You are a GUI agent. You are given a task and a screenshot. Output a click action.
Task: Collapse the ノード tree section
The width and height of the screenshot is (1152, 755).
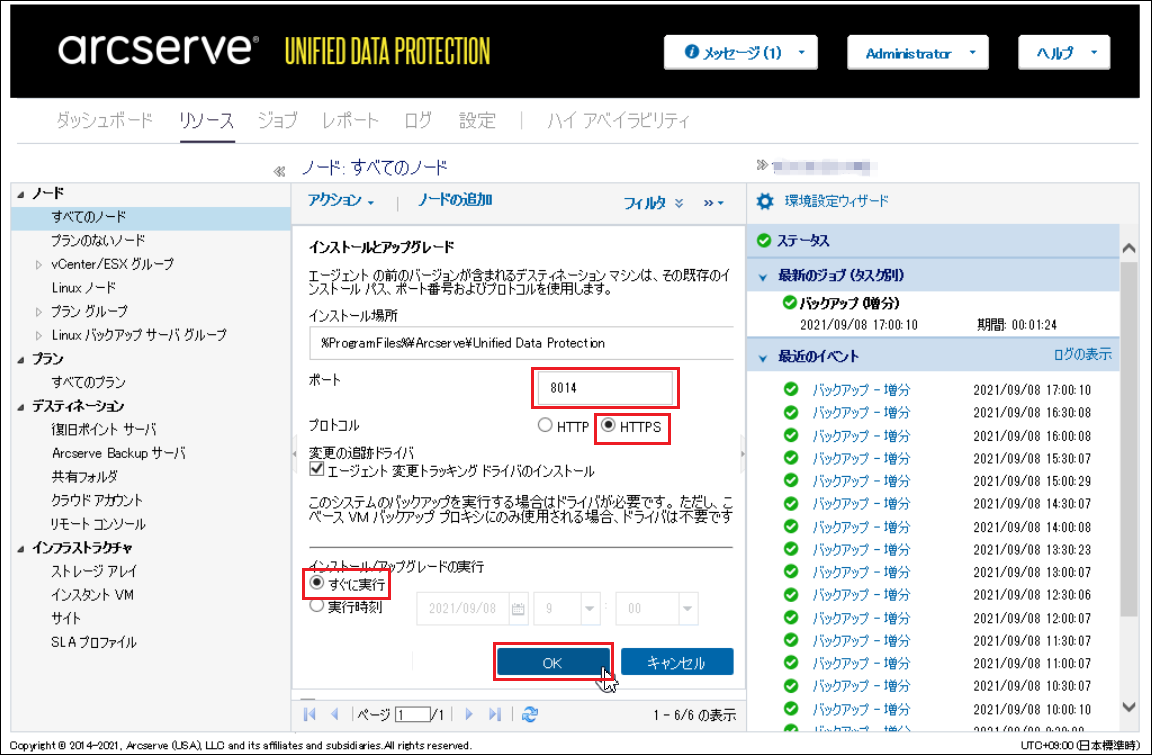pos(21,194)
